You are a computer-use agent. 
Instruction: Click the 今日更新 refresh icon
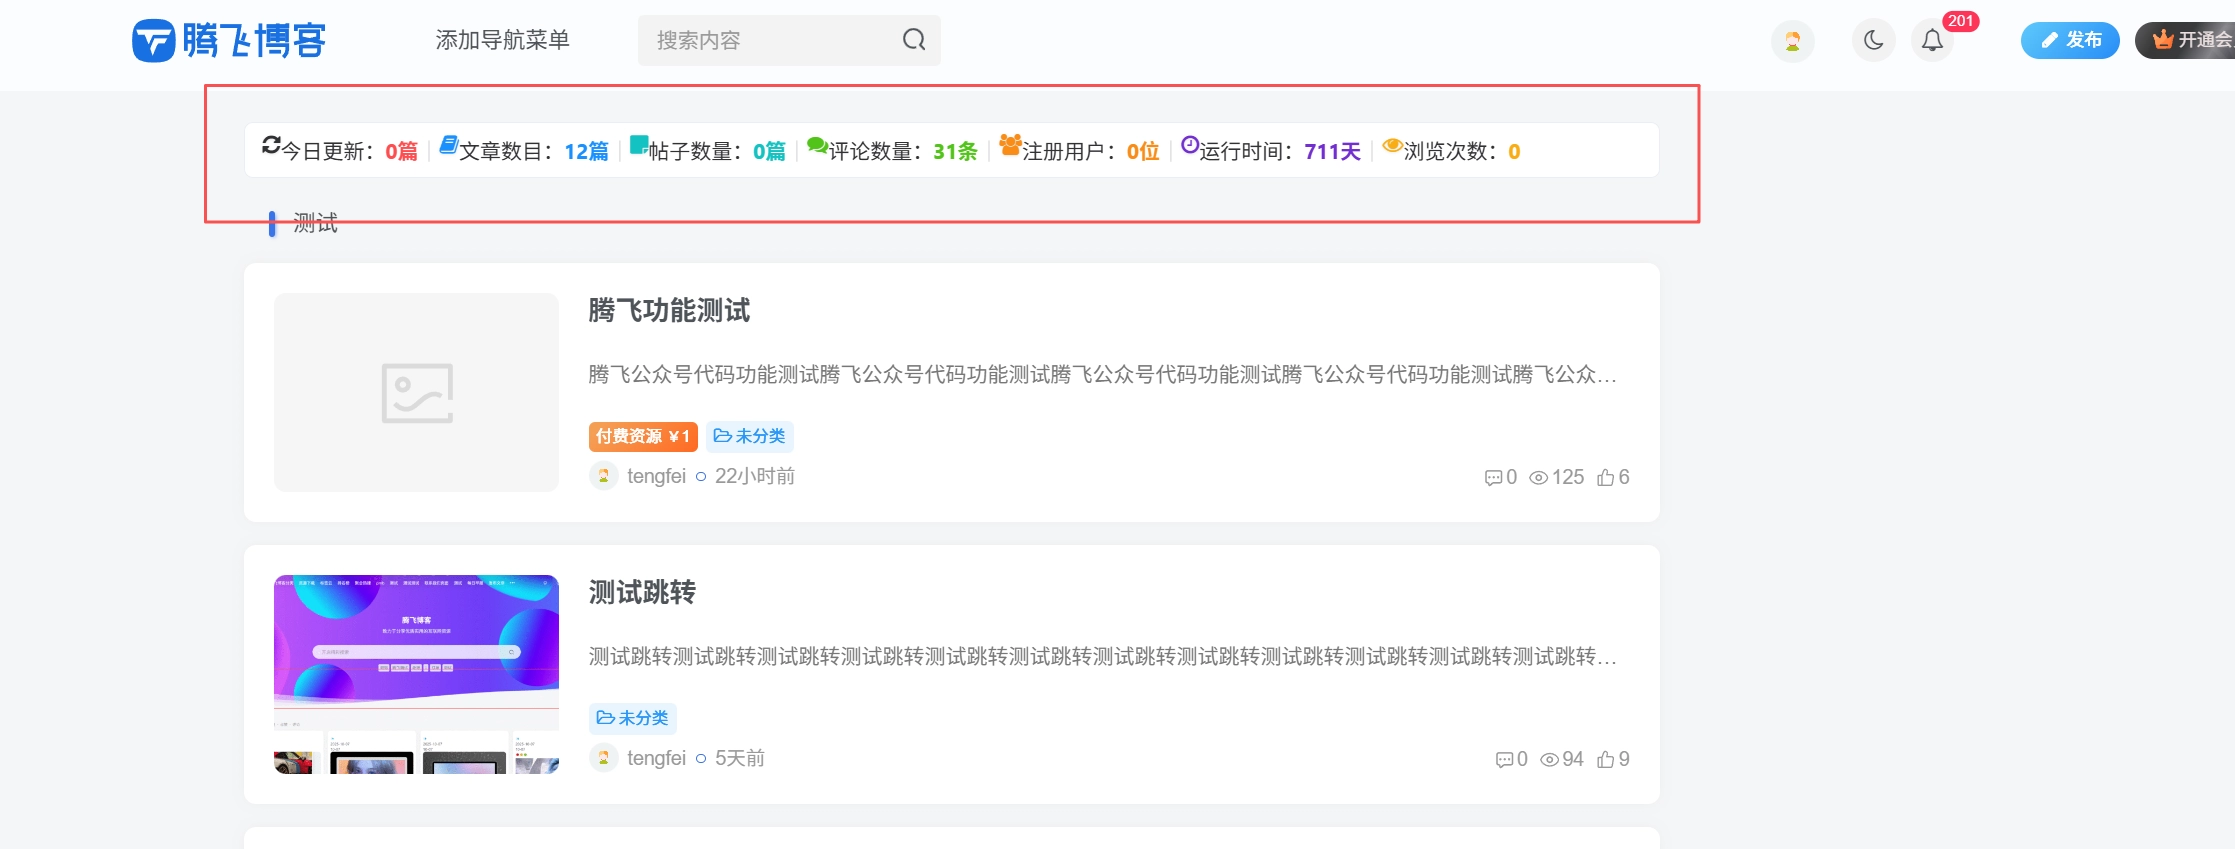[x=271, y=145]
